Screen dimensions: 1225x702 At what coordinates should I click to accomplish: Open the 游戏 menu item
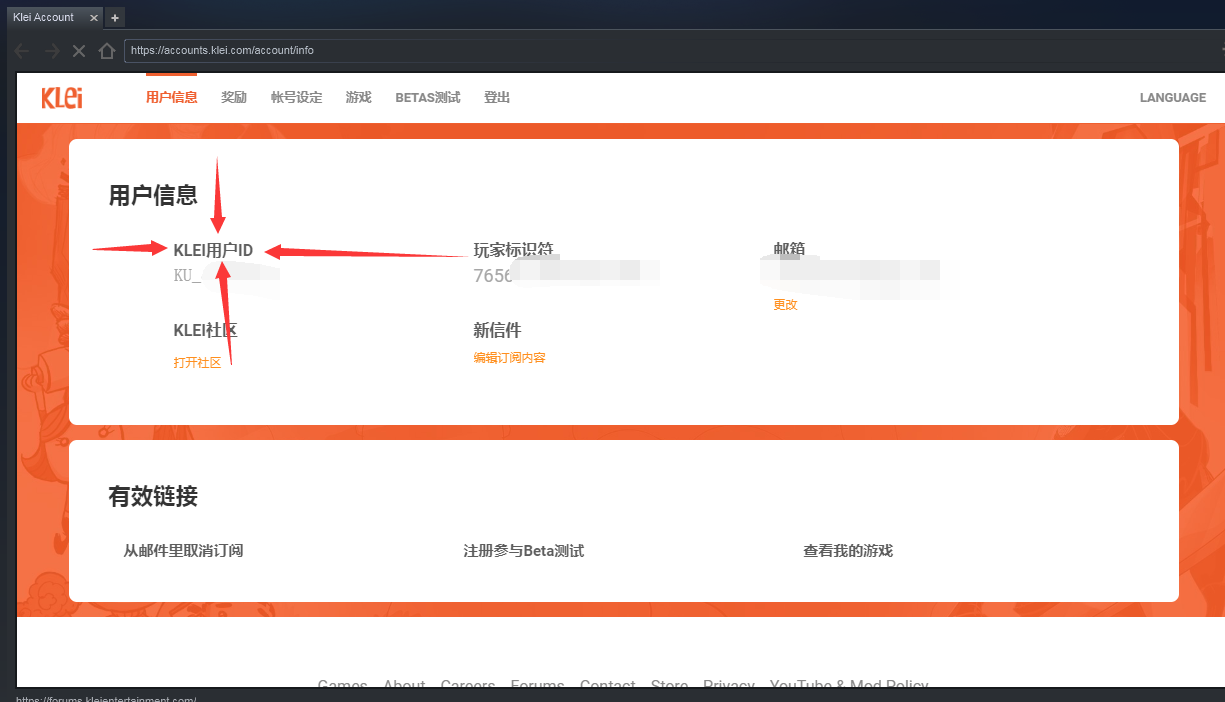point(358,98)
